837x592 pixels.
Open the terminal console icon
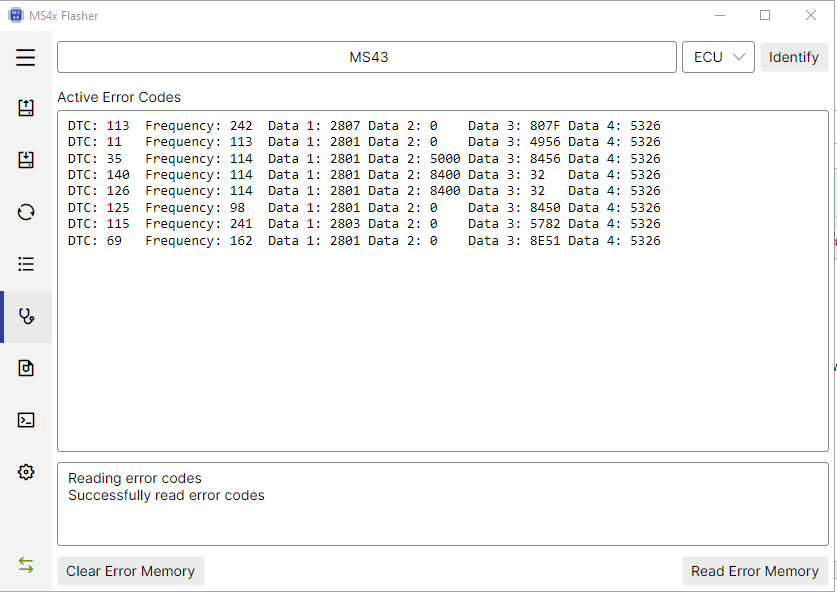click(x=26, y=420)
